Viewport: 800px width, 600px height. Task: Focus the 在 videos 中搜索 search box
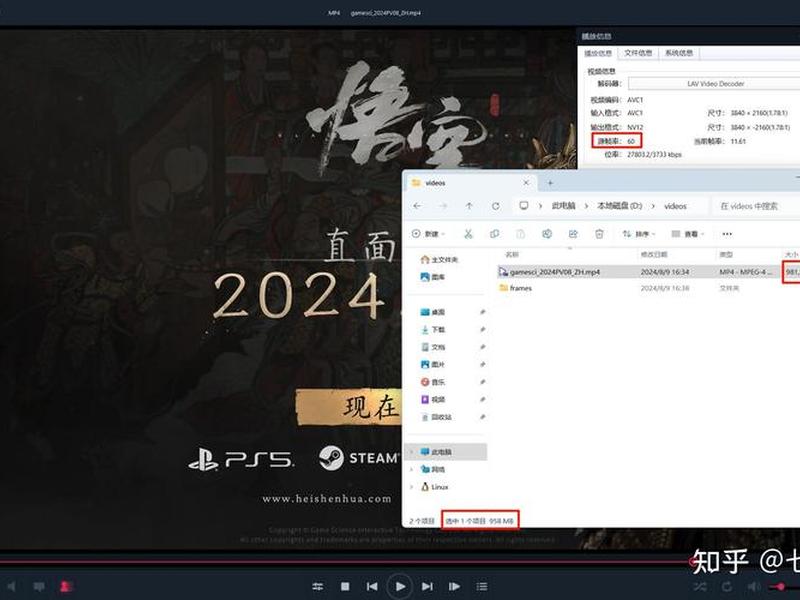pos(756,206)
